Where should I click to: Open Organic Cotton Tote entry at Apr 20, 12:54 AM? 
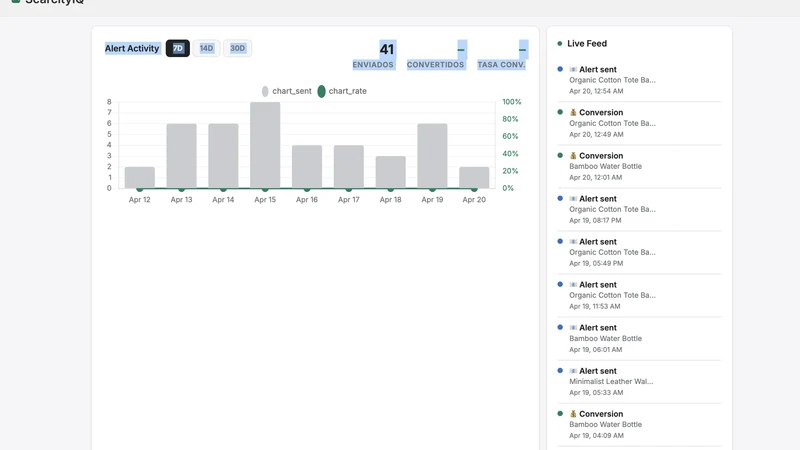coord(639,80)
